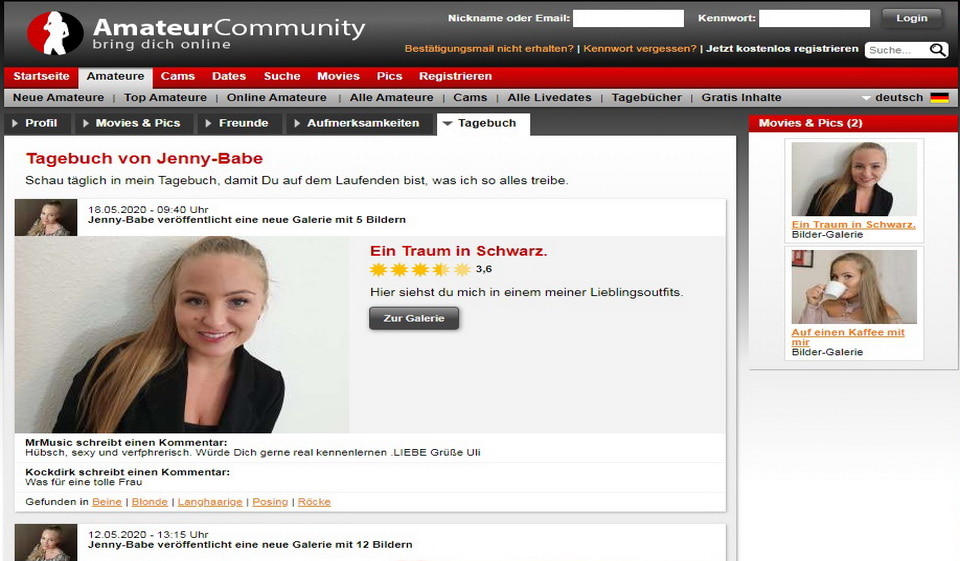The image size is (960, 561).
Task: Open the Posing tag link
Action: [x=270, y=502]
